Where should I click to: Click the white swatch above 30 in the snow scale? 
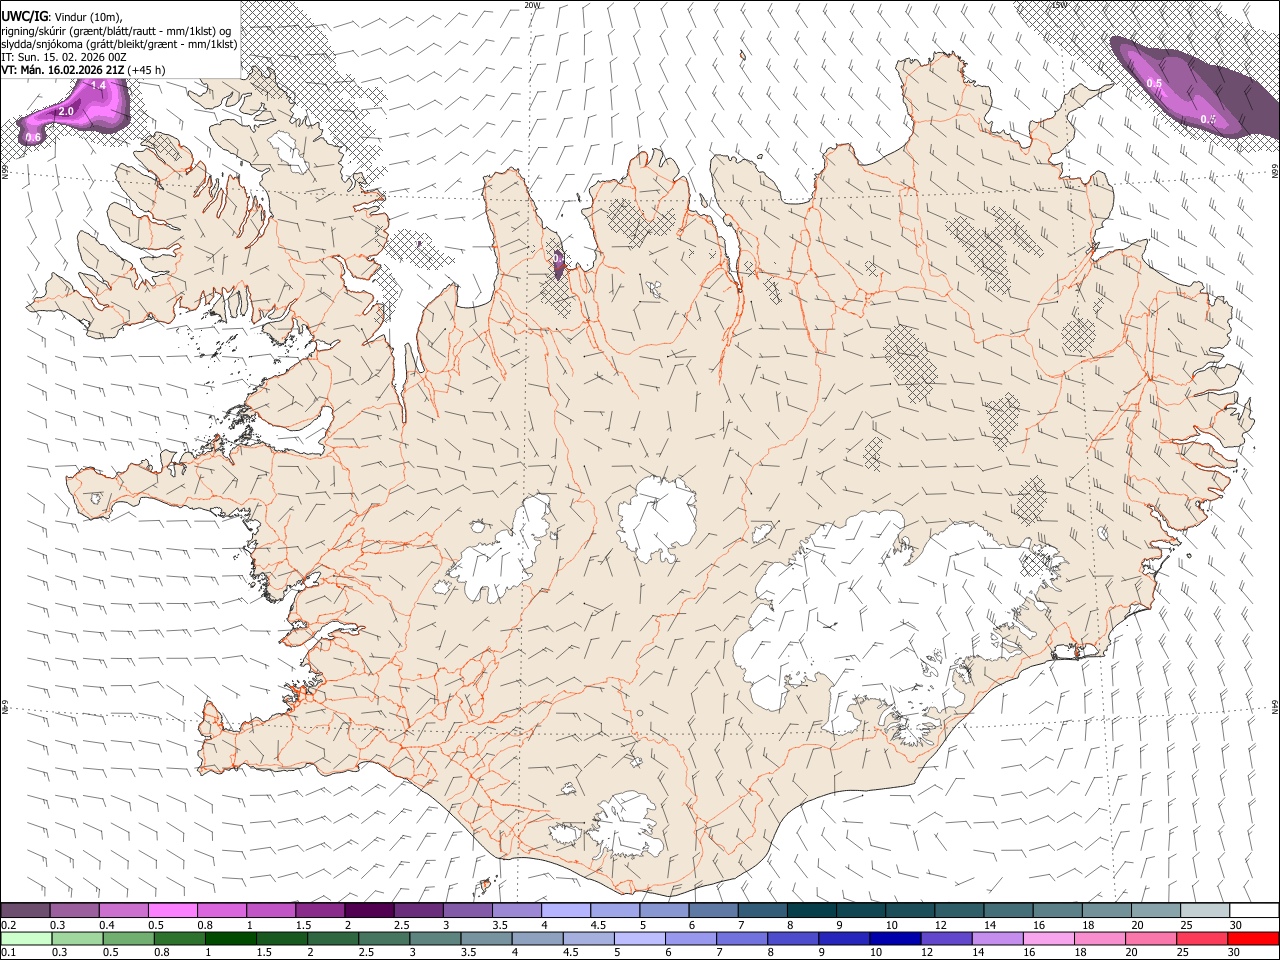coord(1253,910)
